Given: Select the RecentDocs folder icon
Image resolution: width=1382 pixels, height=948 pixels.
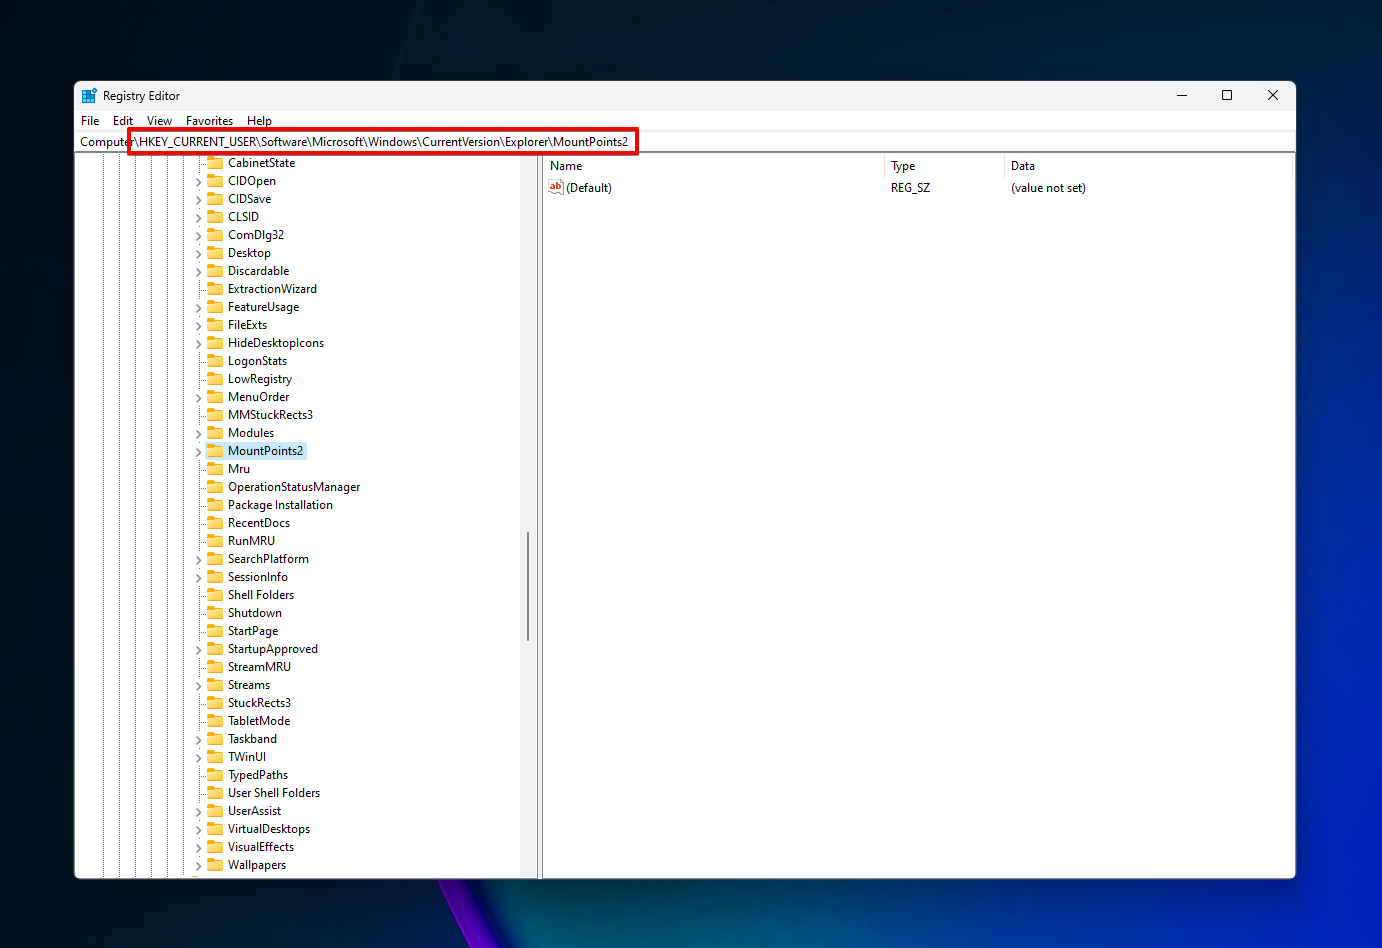Looking at the screenshot, I should (215, 523).
